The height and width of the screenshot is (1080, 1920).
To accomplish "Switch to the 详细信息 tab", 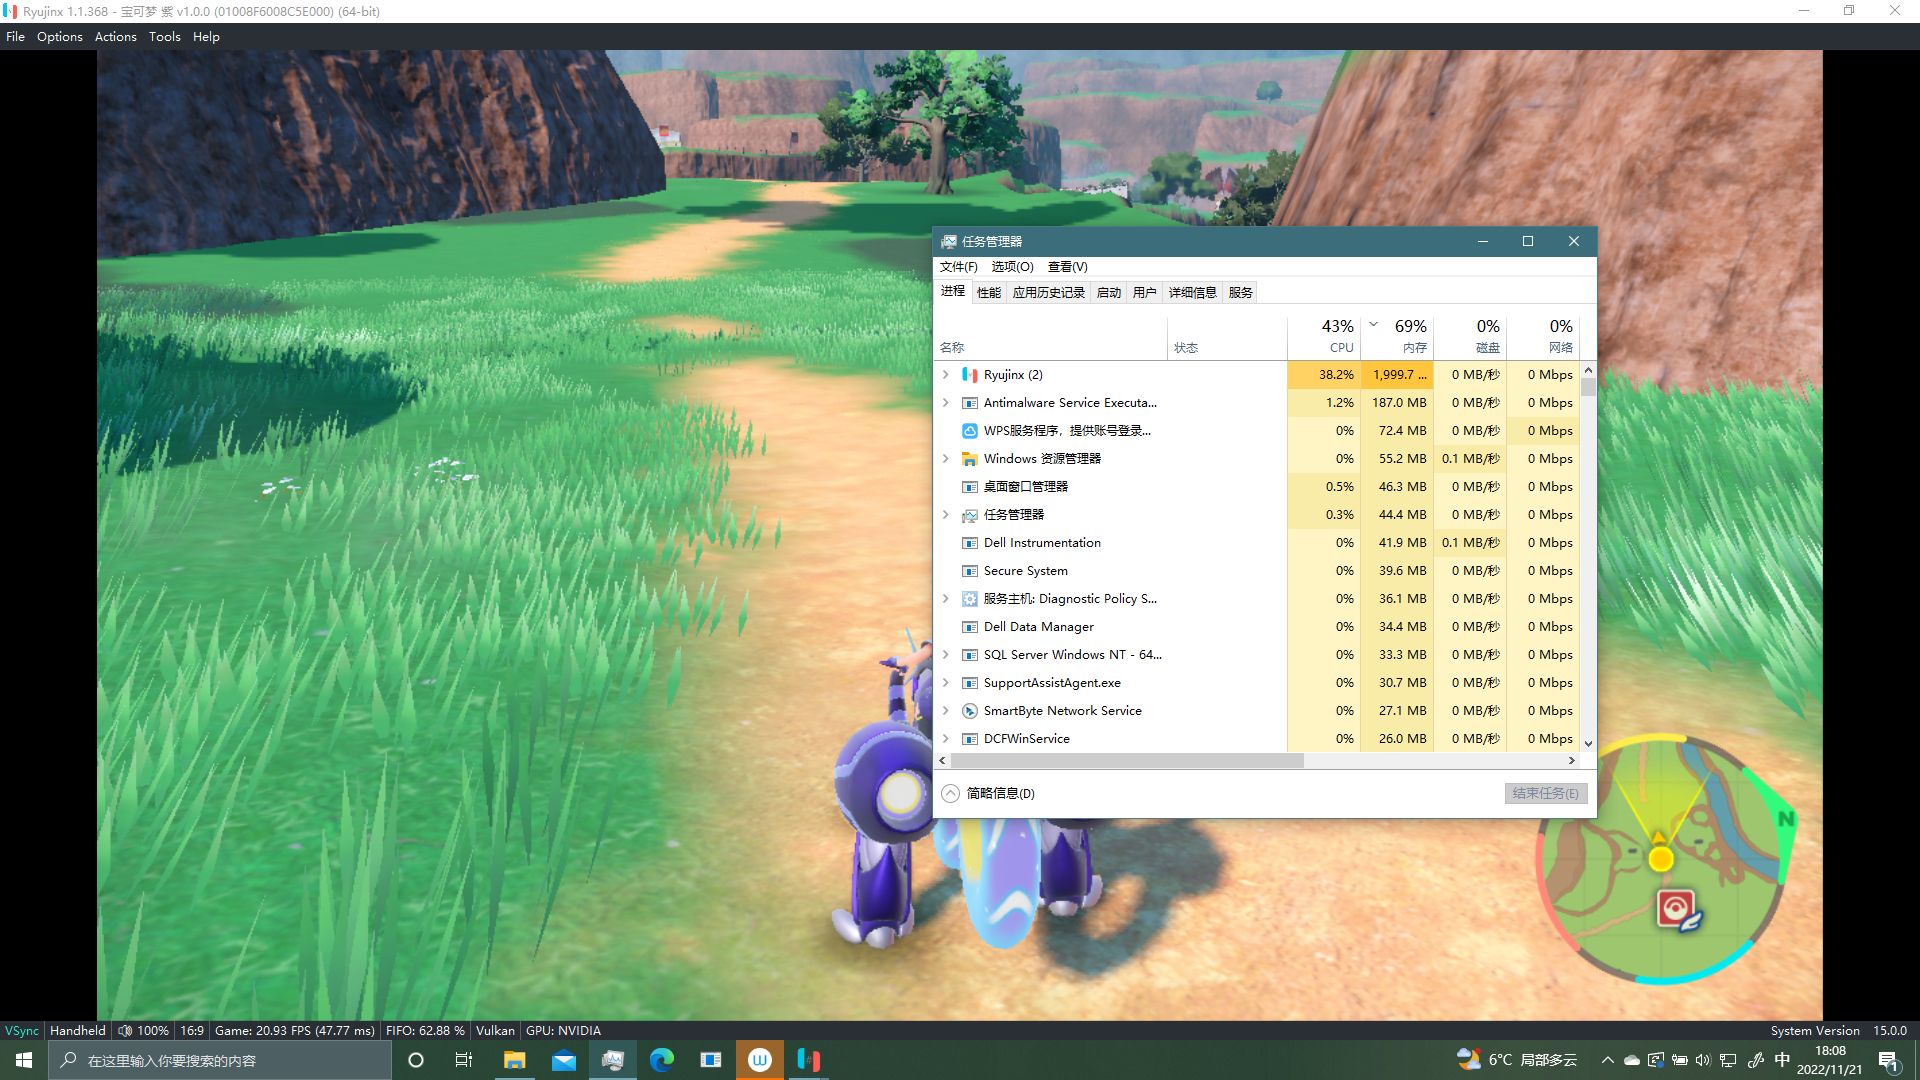I will tap(1192, 293).
